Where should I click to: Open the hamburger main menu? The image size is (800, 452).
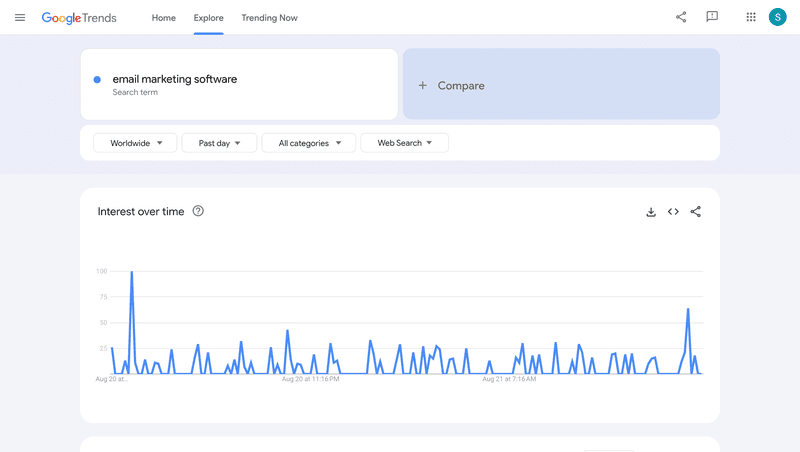(20, 17)
